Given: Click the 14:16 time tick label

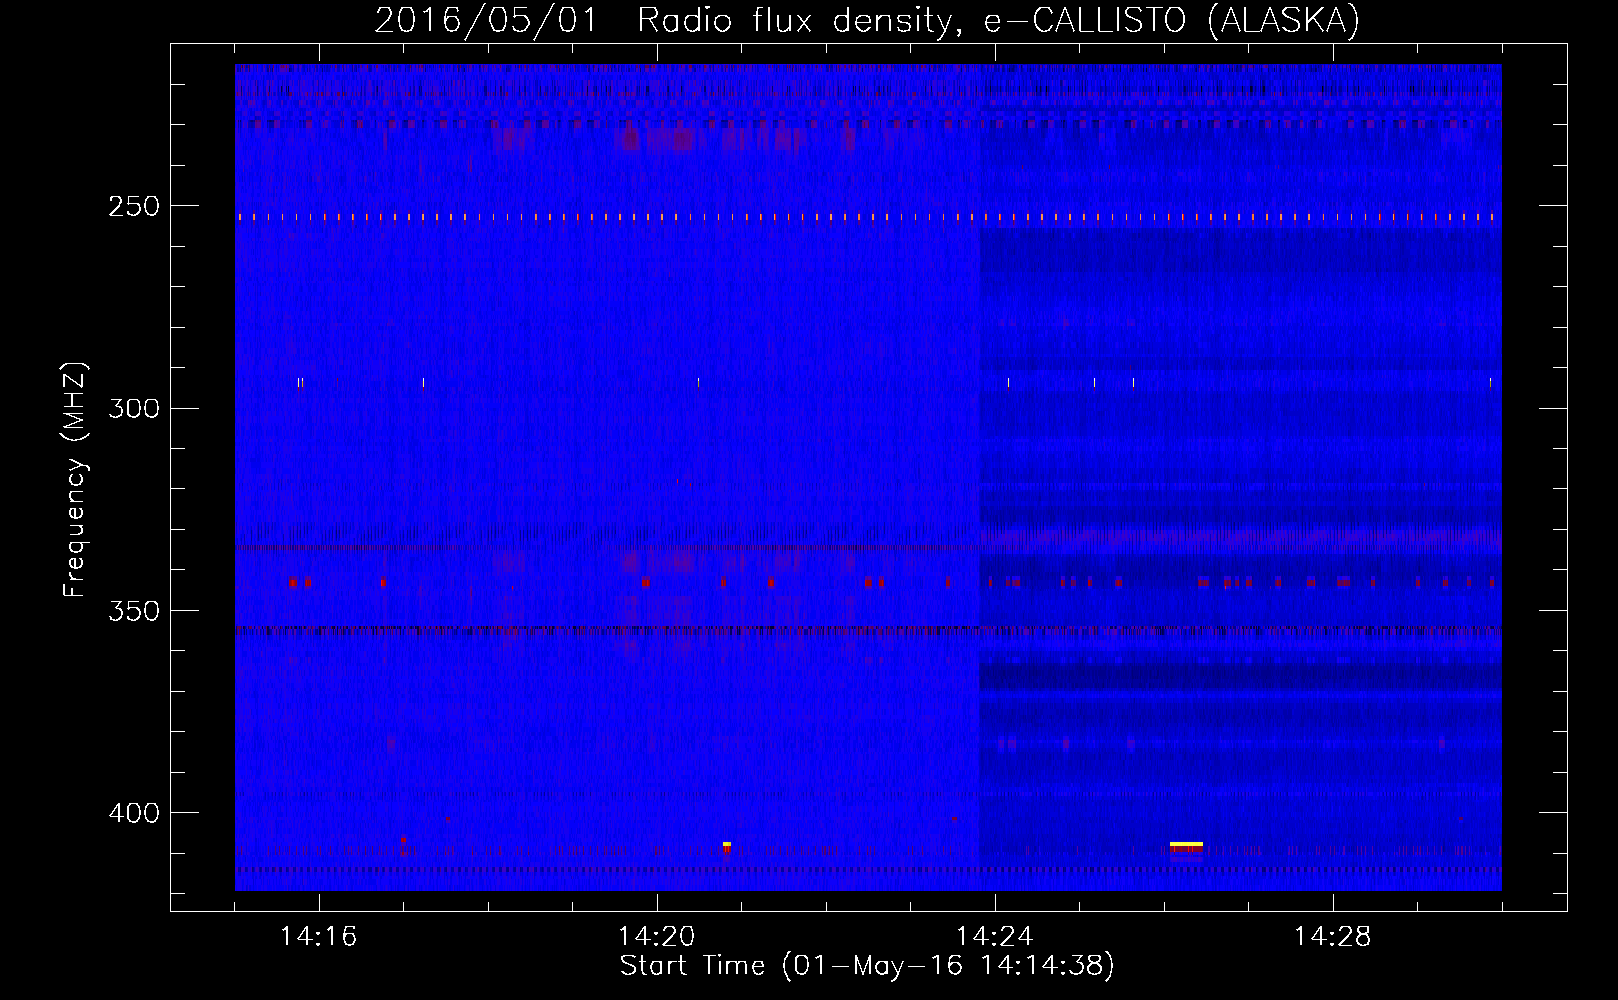Looking at the screenshot, I should [x=319, y=937].
